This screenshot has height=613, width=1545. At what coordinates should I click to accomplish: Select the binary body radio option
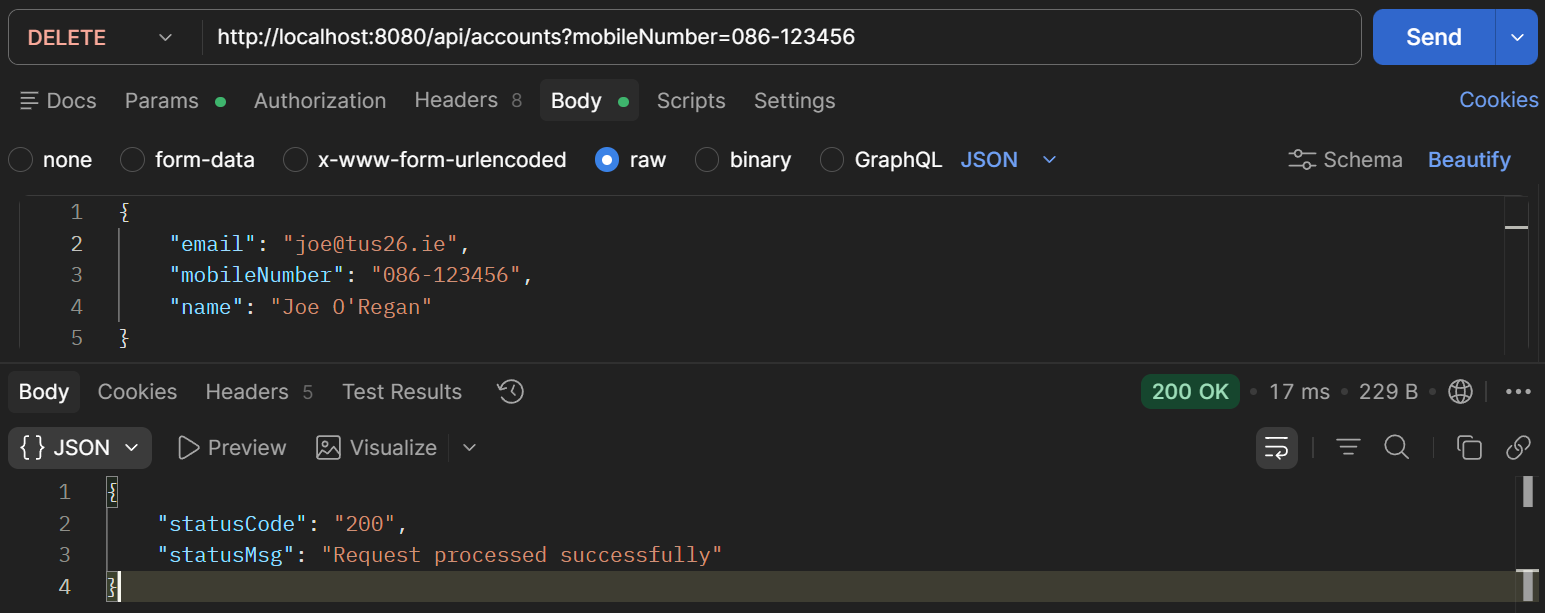pyautogui.click(x=707, y=160)
